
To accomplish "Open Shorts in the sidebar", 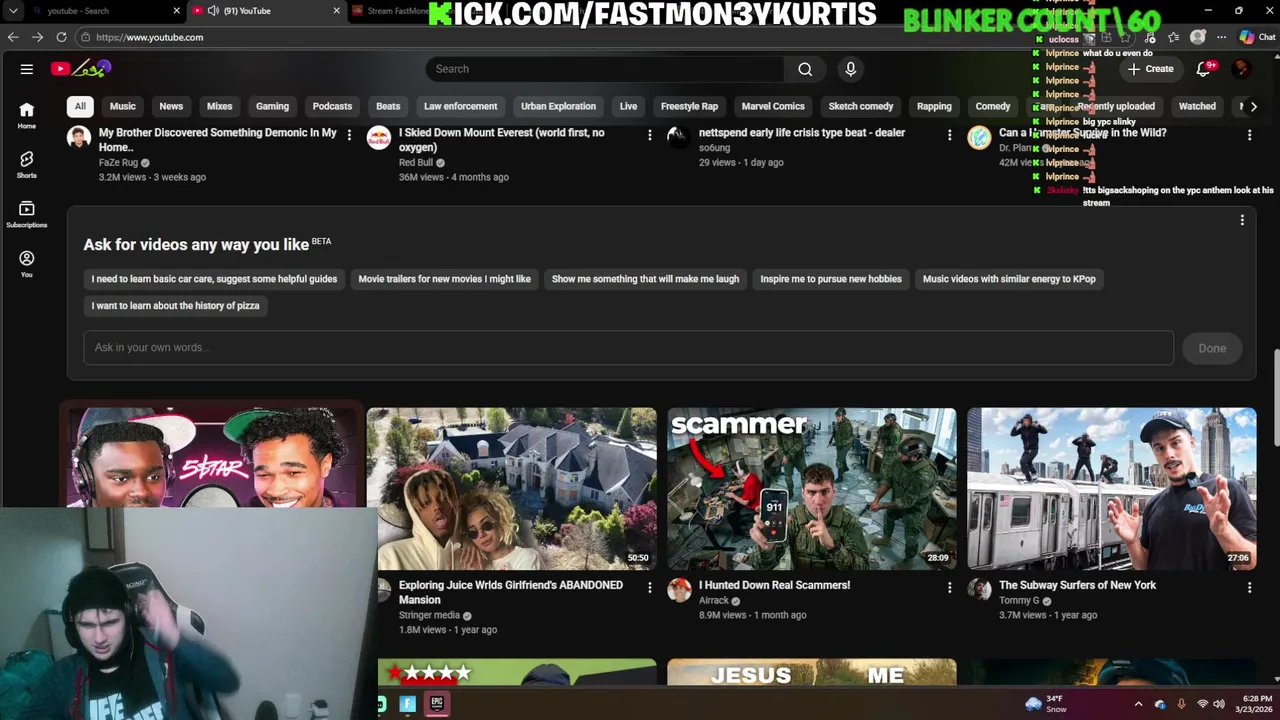I will [x=27, y=165].
